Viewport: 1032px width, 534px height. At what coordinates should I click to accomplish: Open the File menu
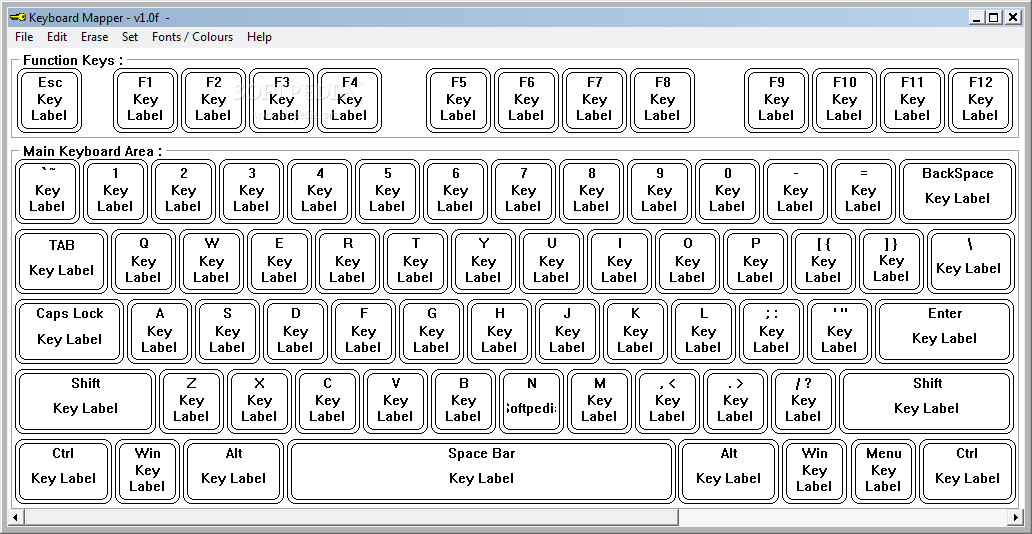[x=24, y=37]
